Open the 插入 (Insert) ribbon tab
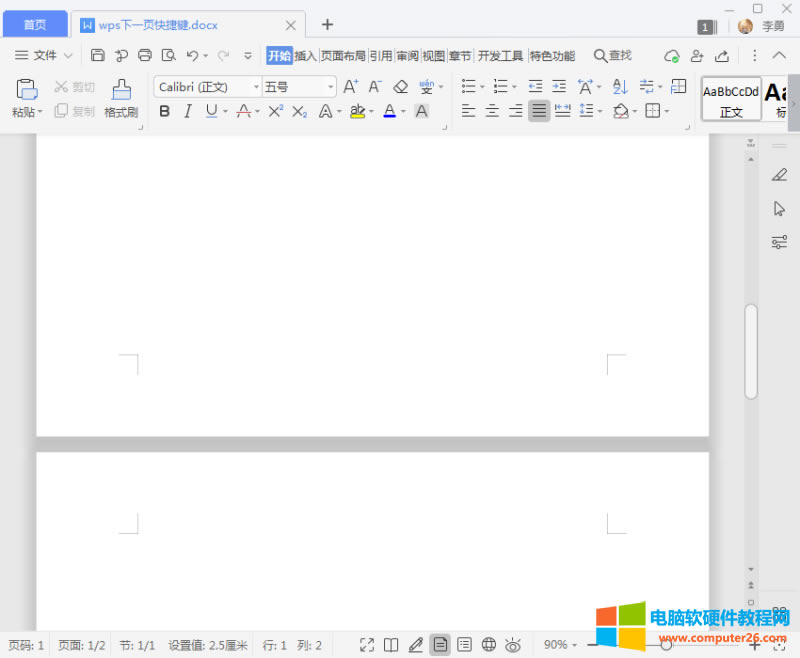The width and height of the screenshot is (800, 658). [305, 56]
